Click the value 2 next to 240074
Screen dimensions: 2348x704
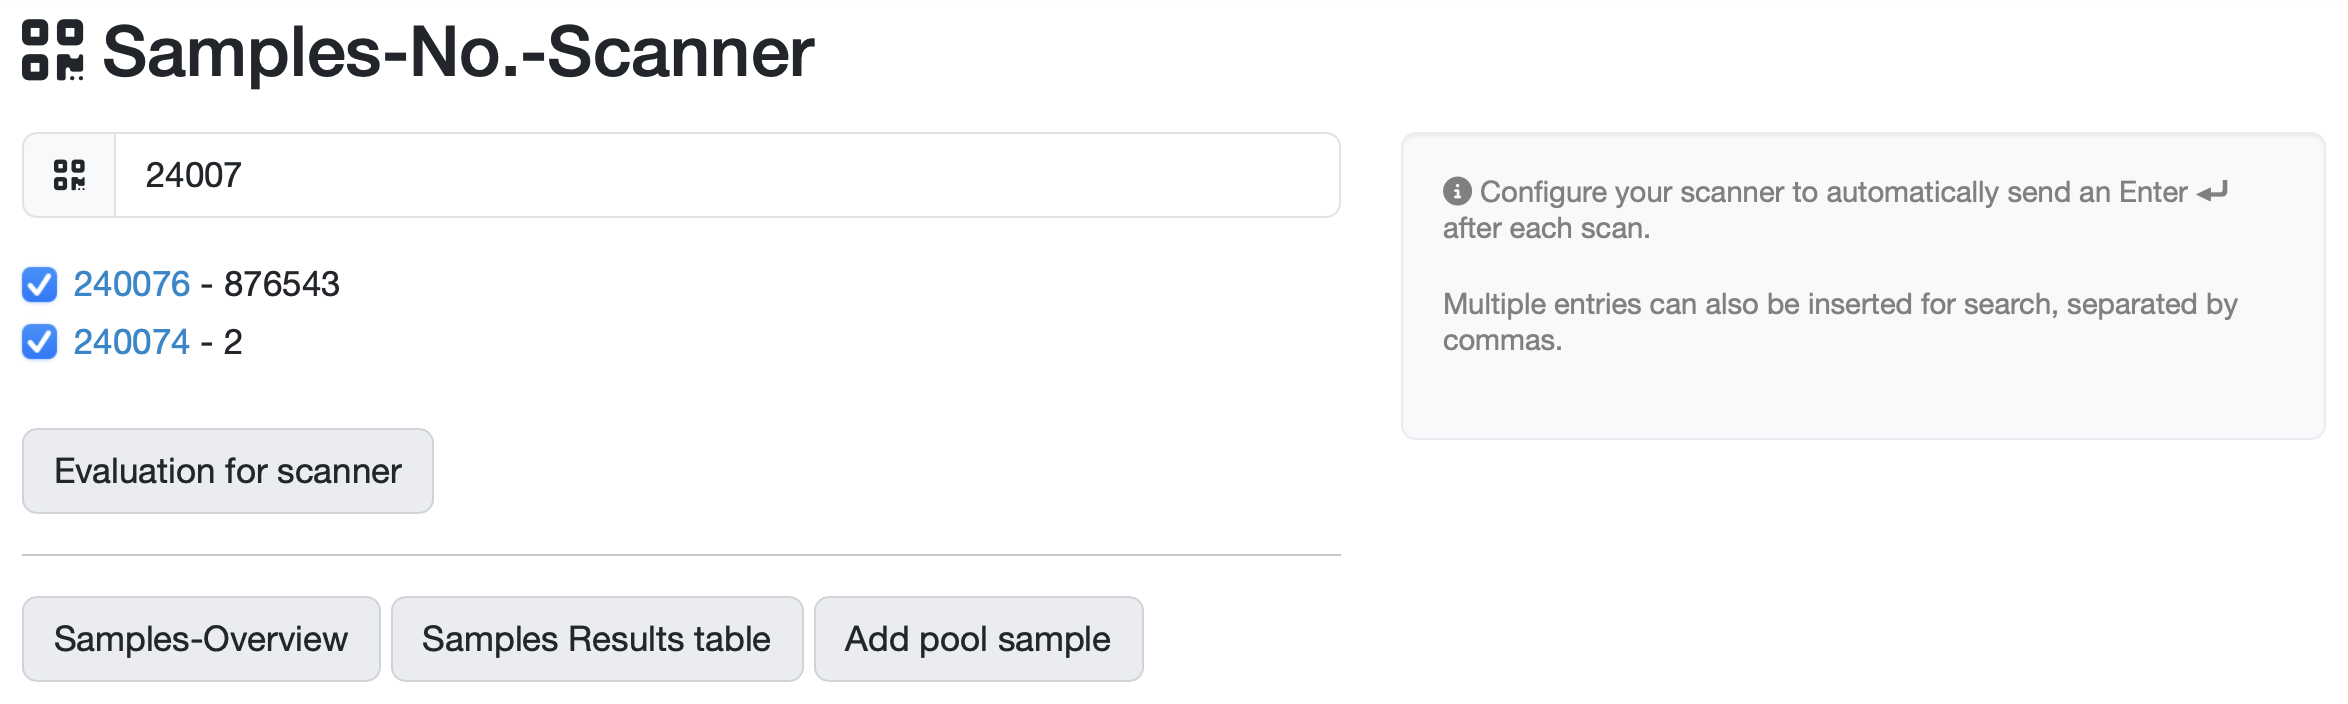click(233, 342)
